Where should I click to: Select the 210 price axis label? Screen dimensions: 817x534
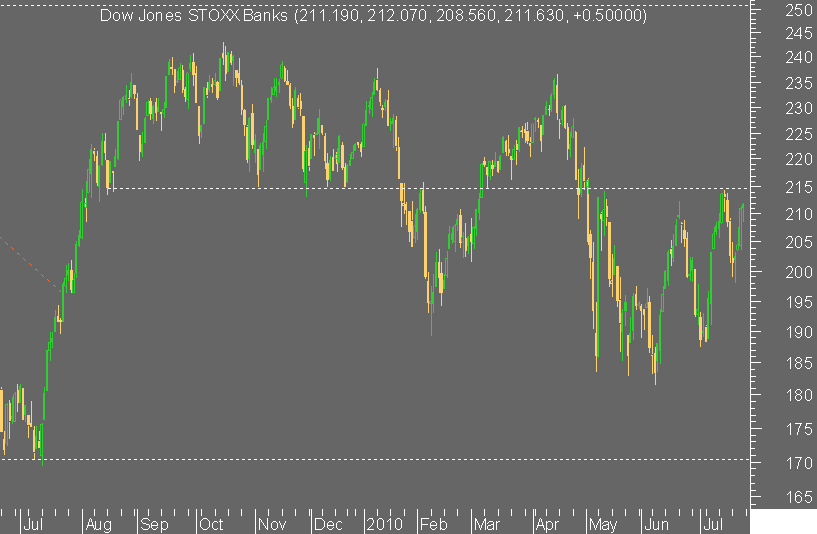point(798,214)
